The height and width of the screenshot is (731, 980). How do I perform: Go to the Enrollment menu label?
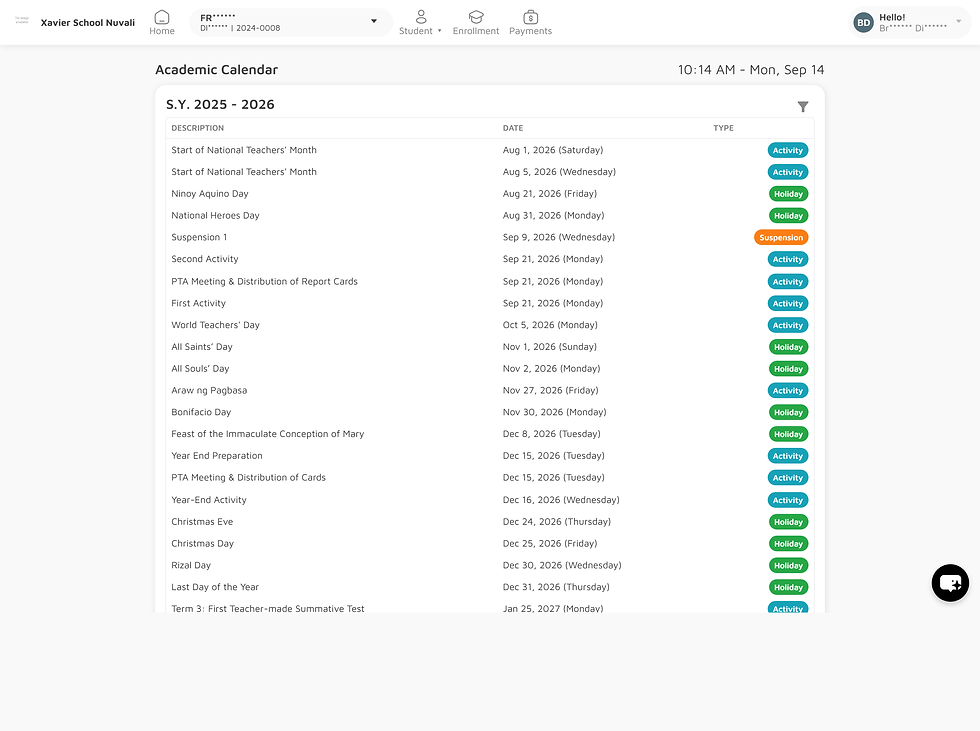coord(476,31)
